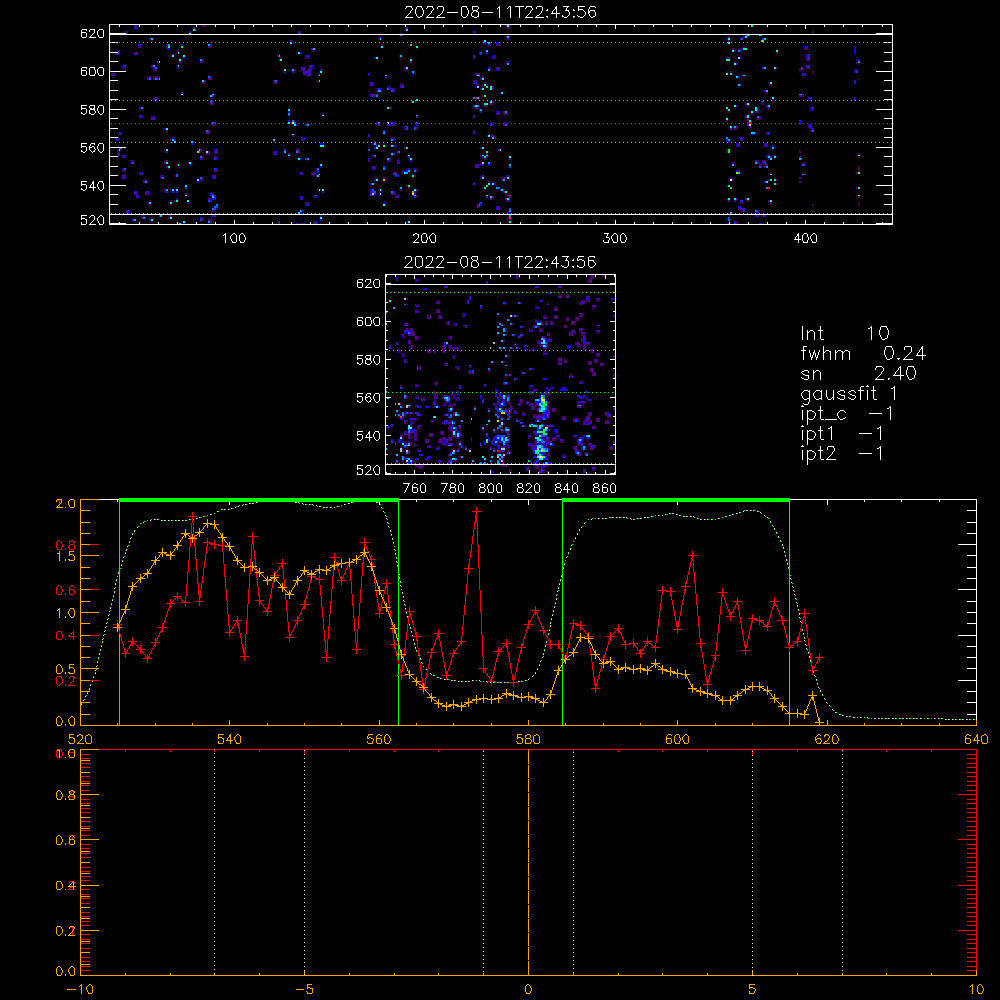
Task: Click the orange 1.5 y-axis label on profile plot
Action: [x=66, y=556]
